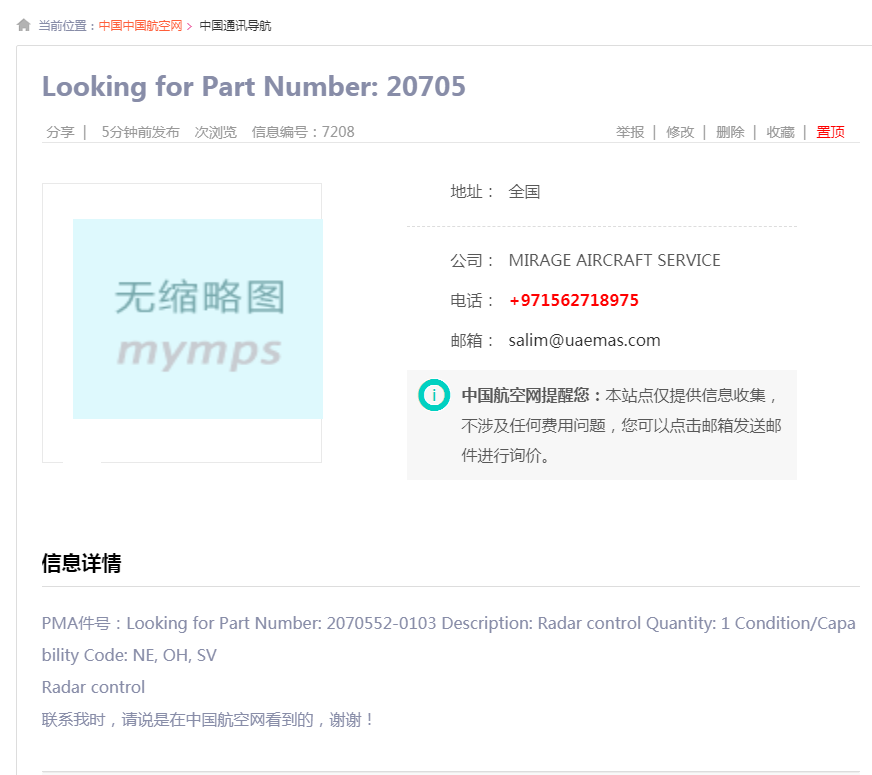Click the Radar control description line

[x=93, y=687]
